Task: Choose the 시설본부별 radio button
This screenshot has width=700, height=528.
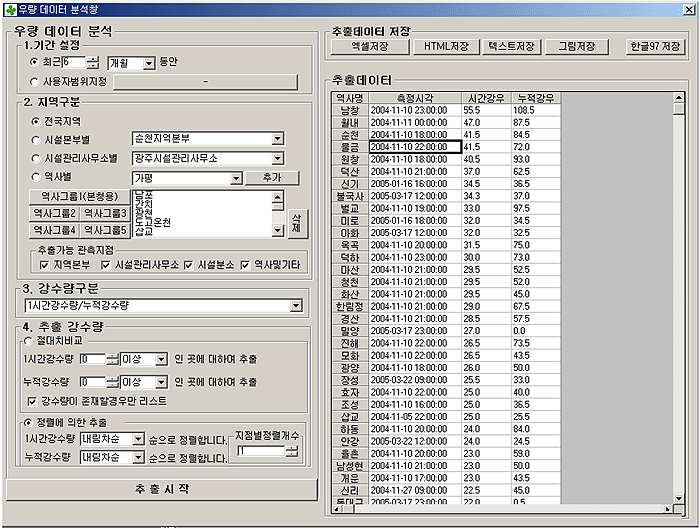Action: click(35, 139)
